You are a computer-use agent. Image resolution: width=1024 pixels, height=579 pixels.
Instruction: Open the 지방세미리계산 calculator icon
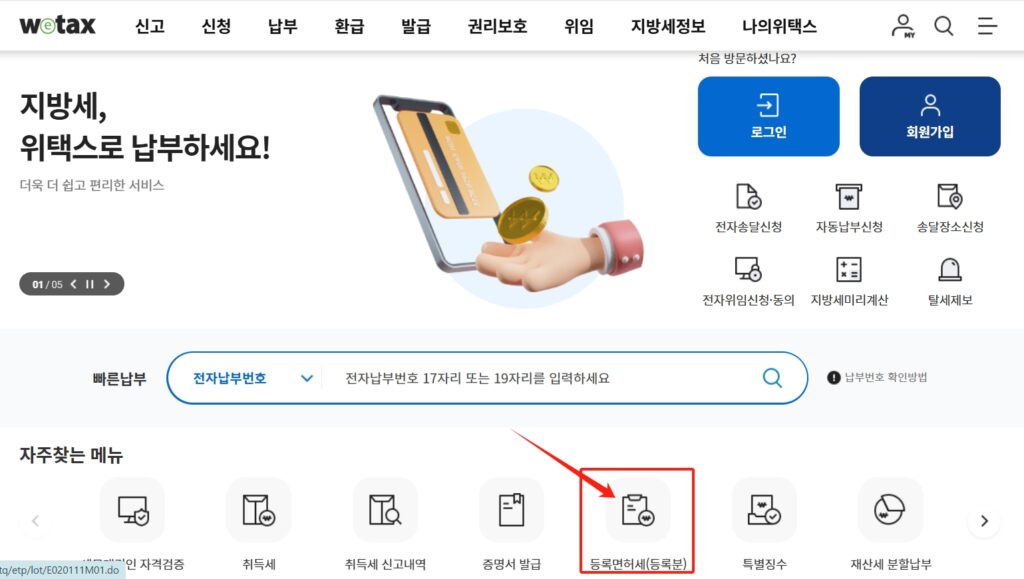coord(848,269)
